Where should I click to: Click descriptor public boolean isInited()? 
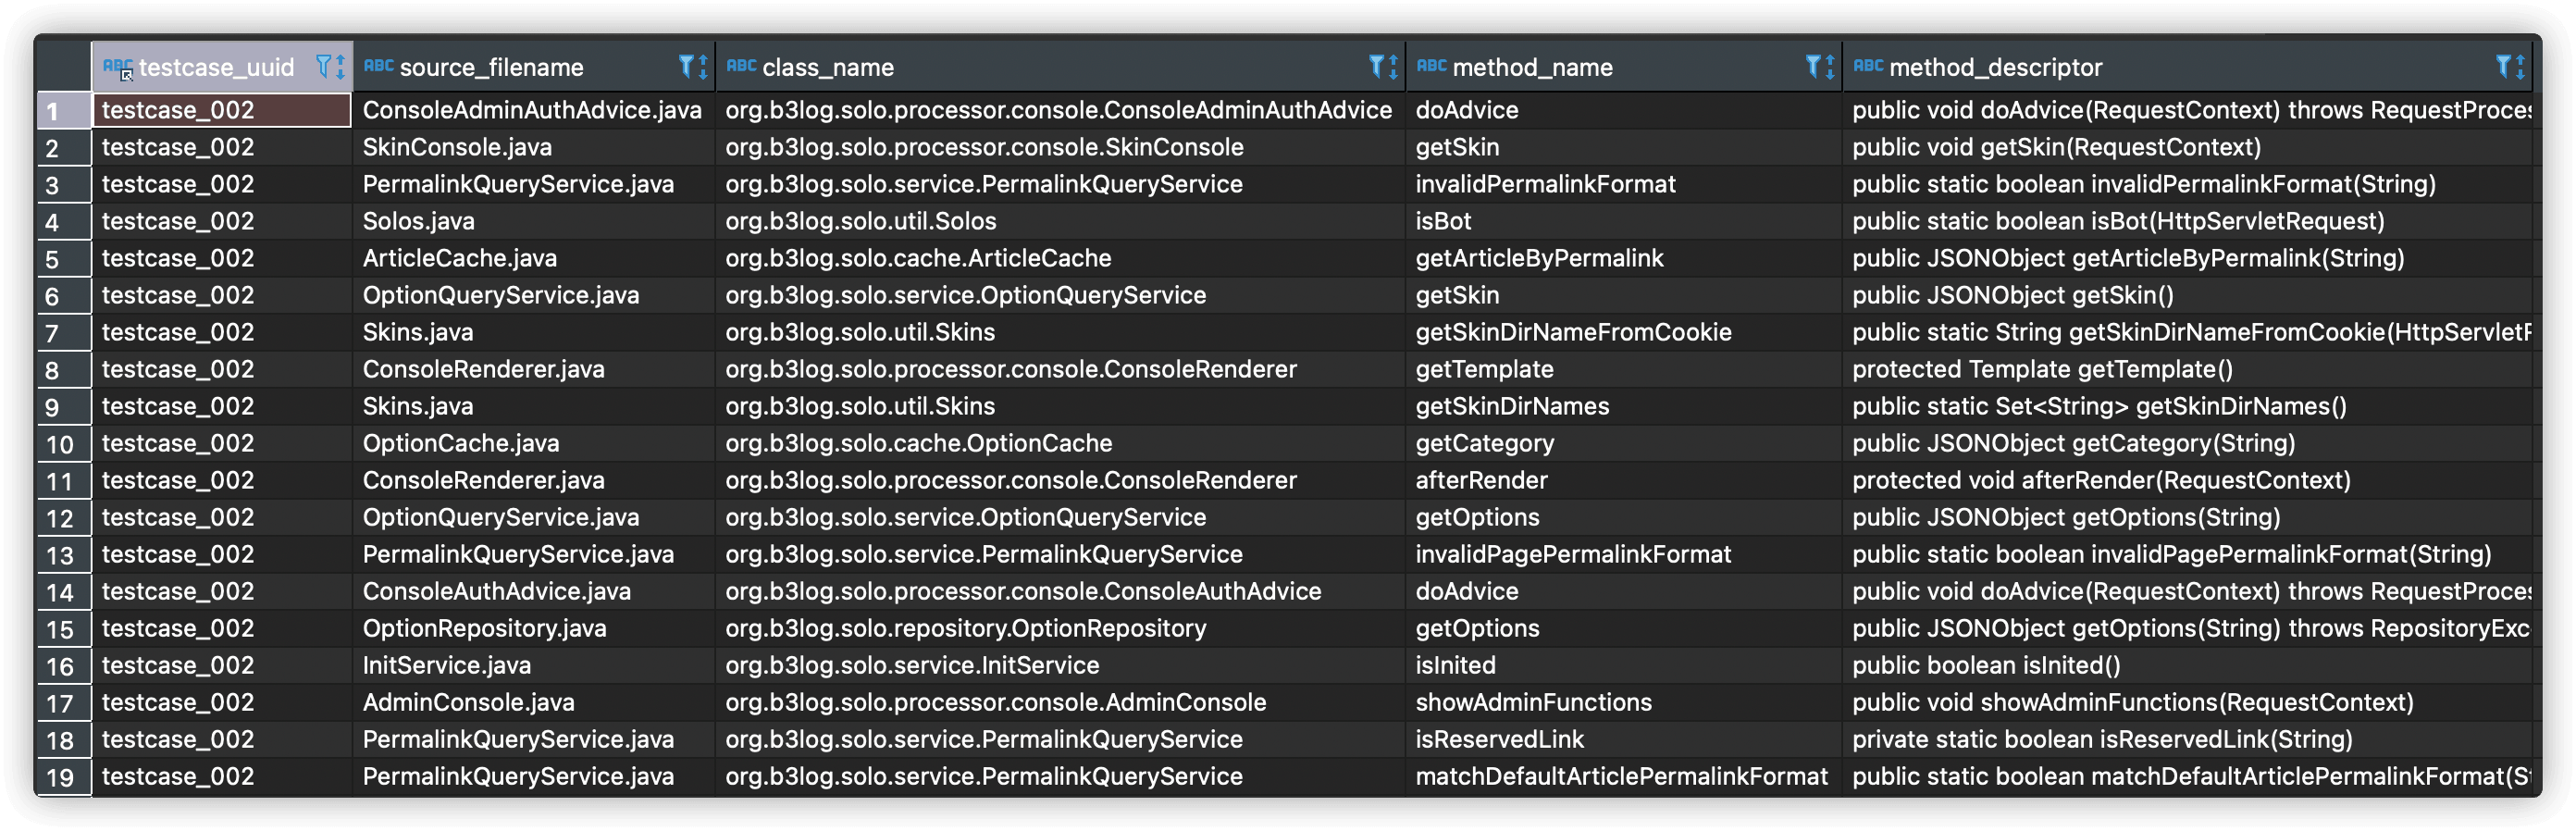[x=2187, y=665]
